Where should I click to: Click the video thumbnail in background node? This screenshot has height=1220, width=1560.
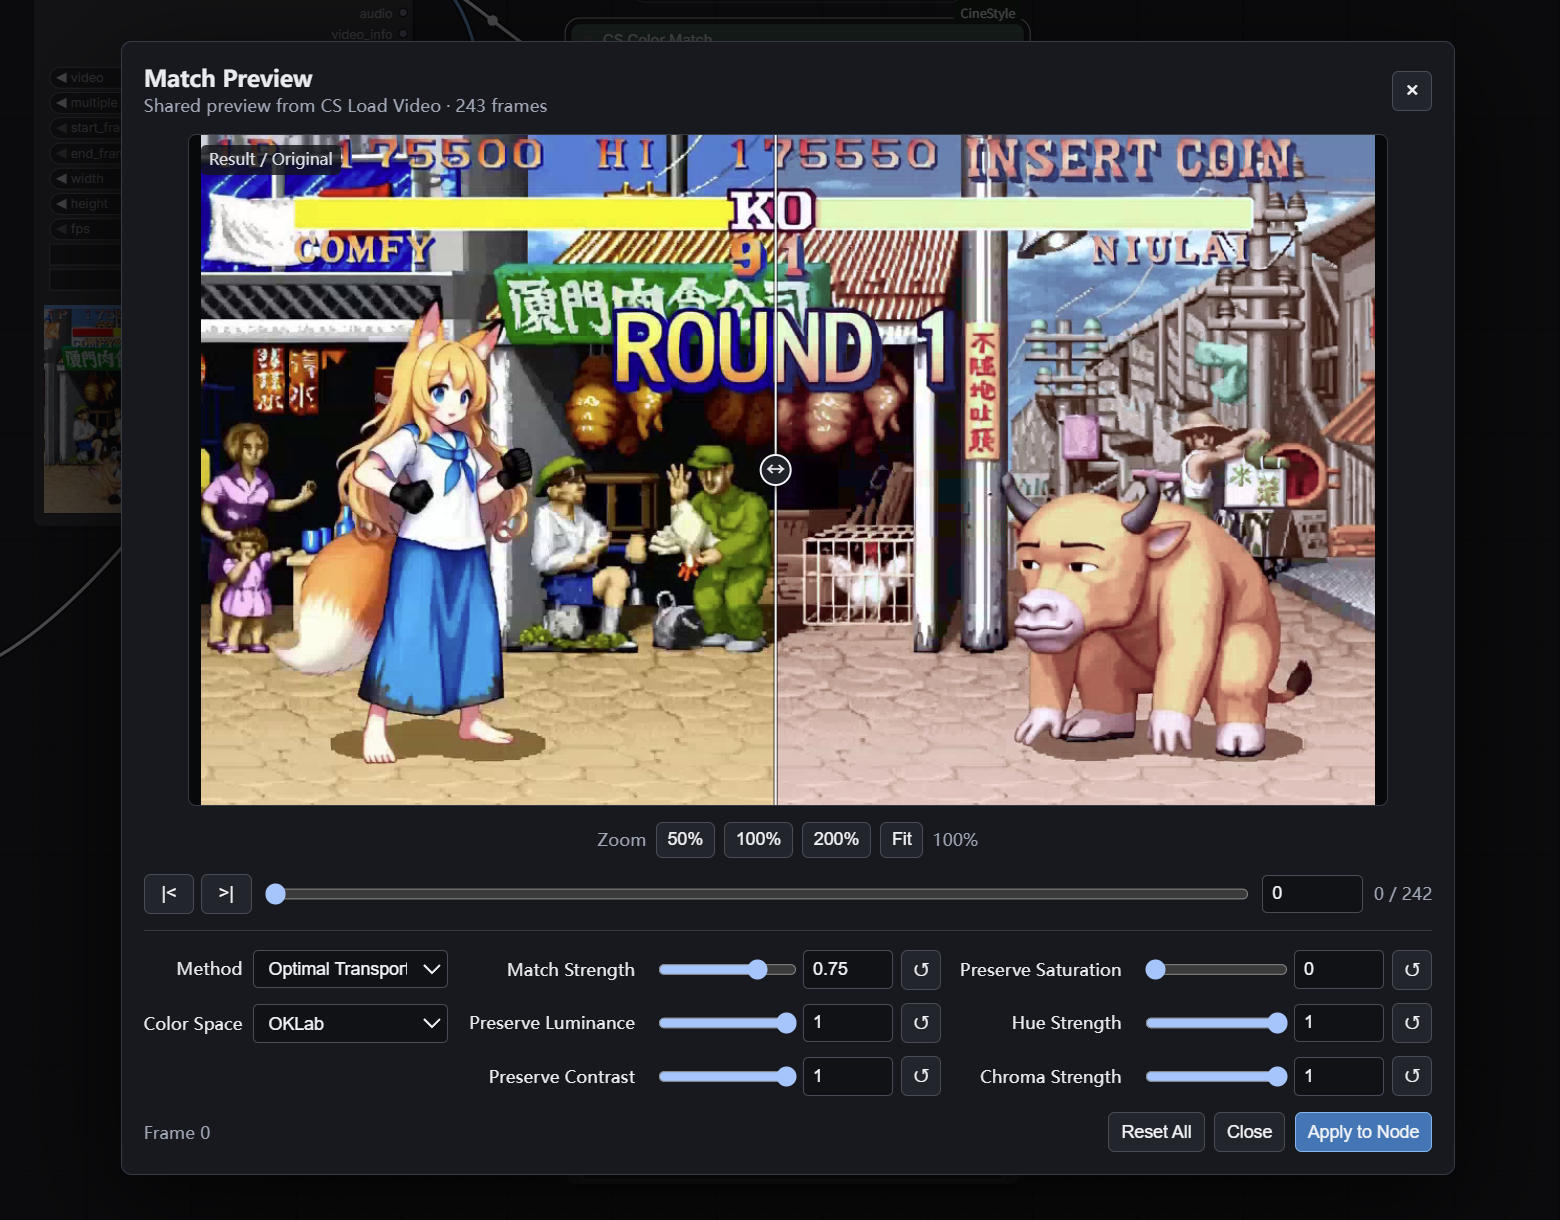point(83,409)
